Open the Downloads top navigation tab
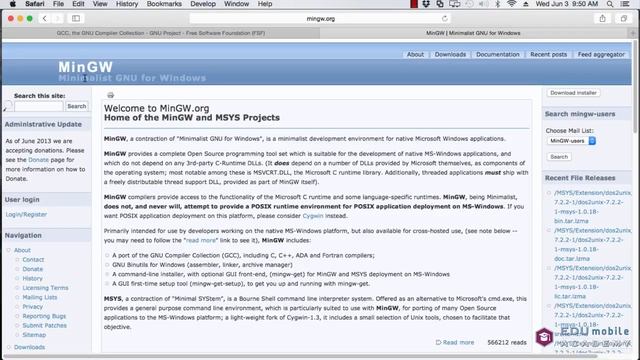640x360 pixels. (450, 54)
